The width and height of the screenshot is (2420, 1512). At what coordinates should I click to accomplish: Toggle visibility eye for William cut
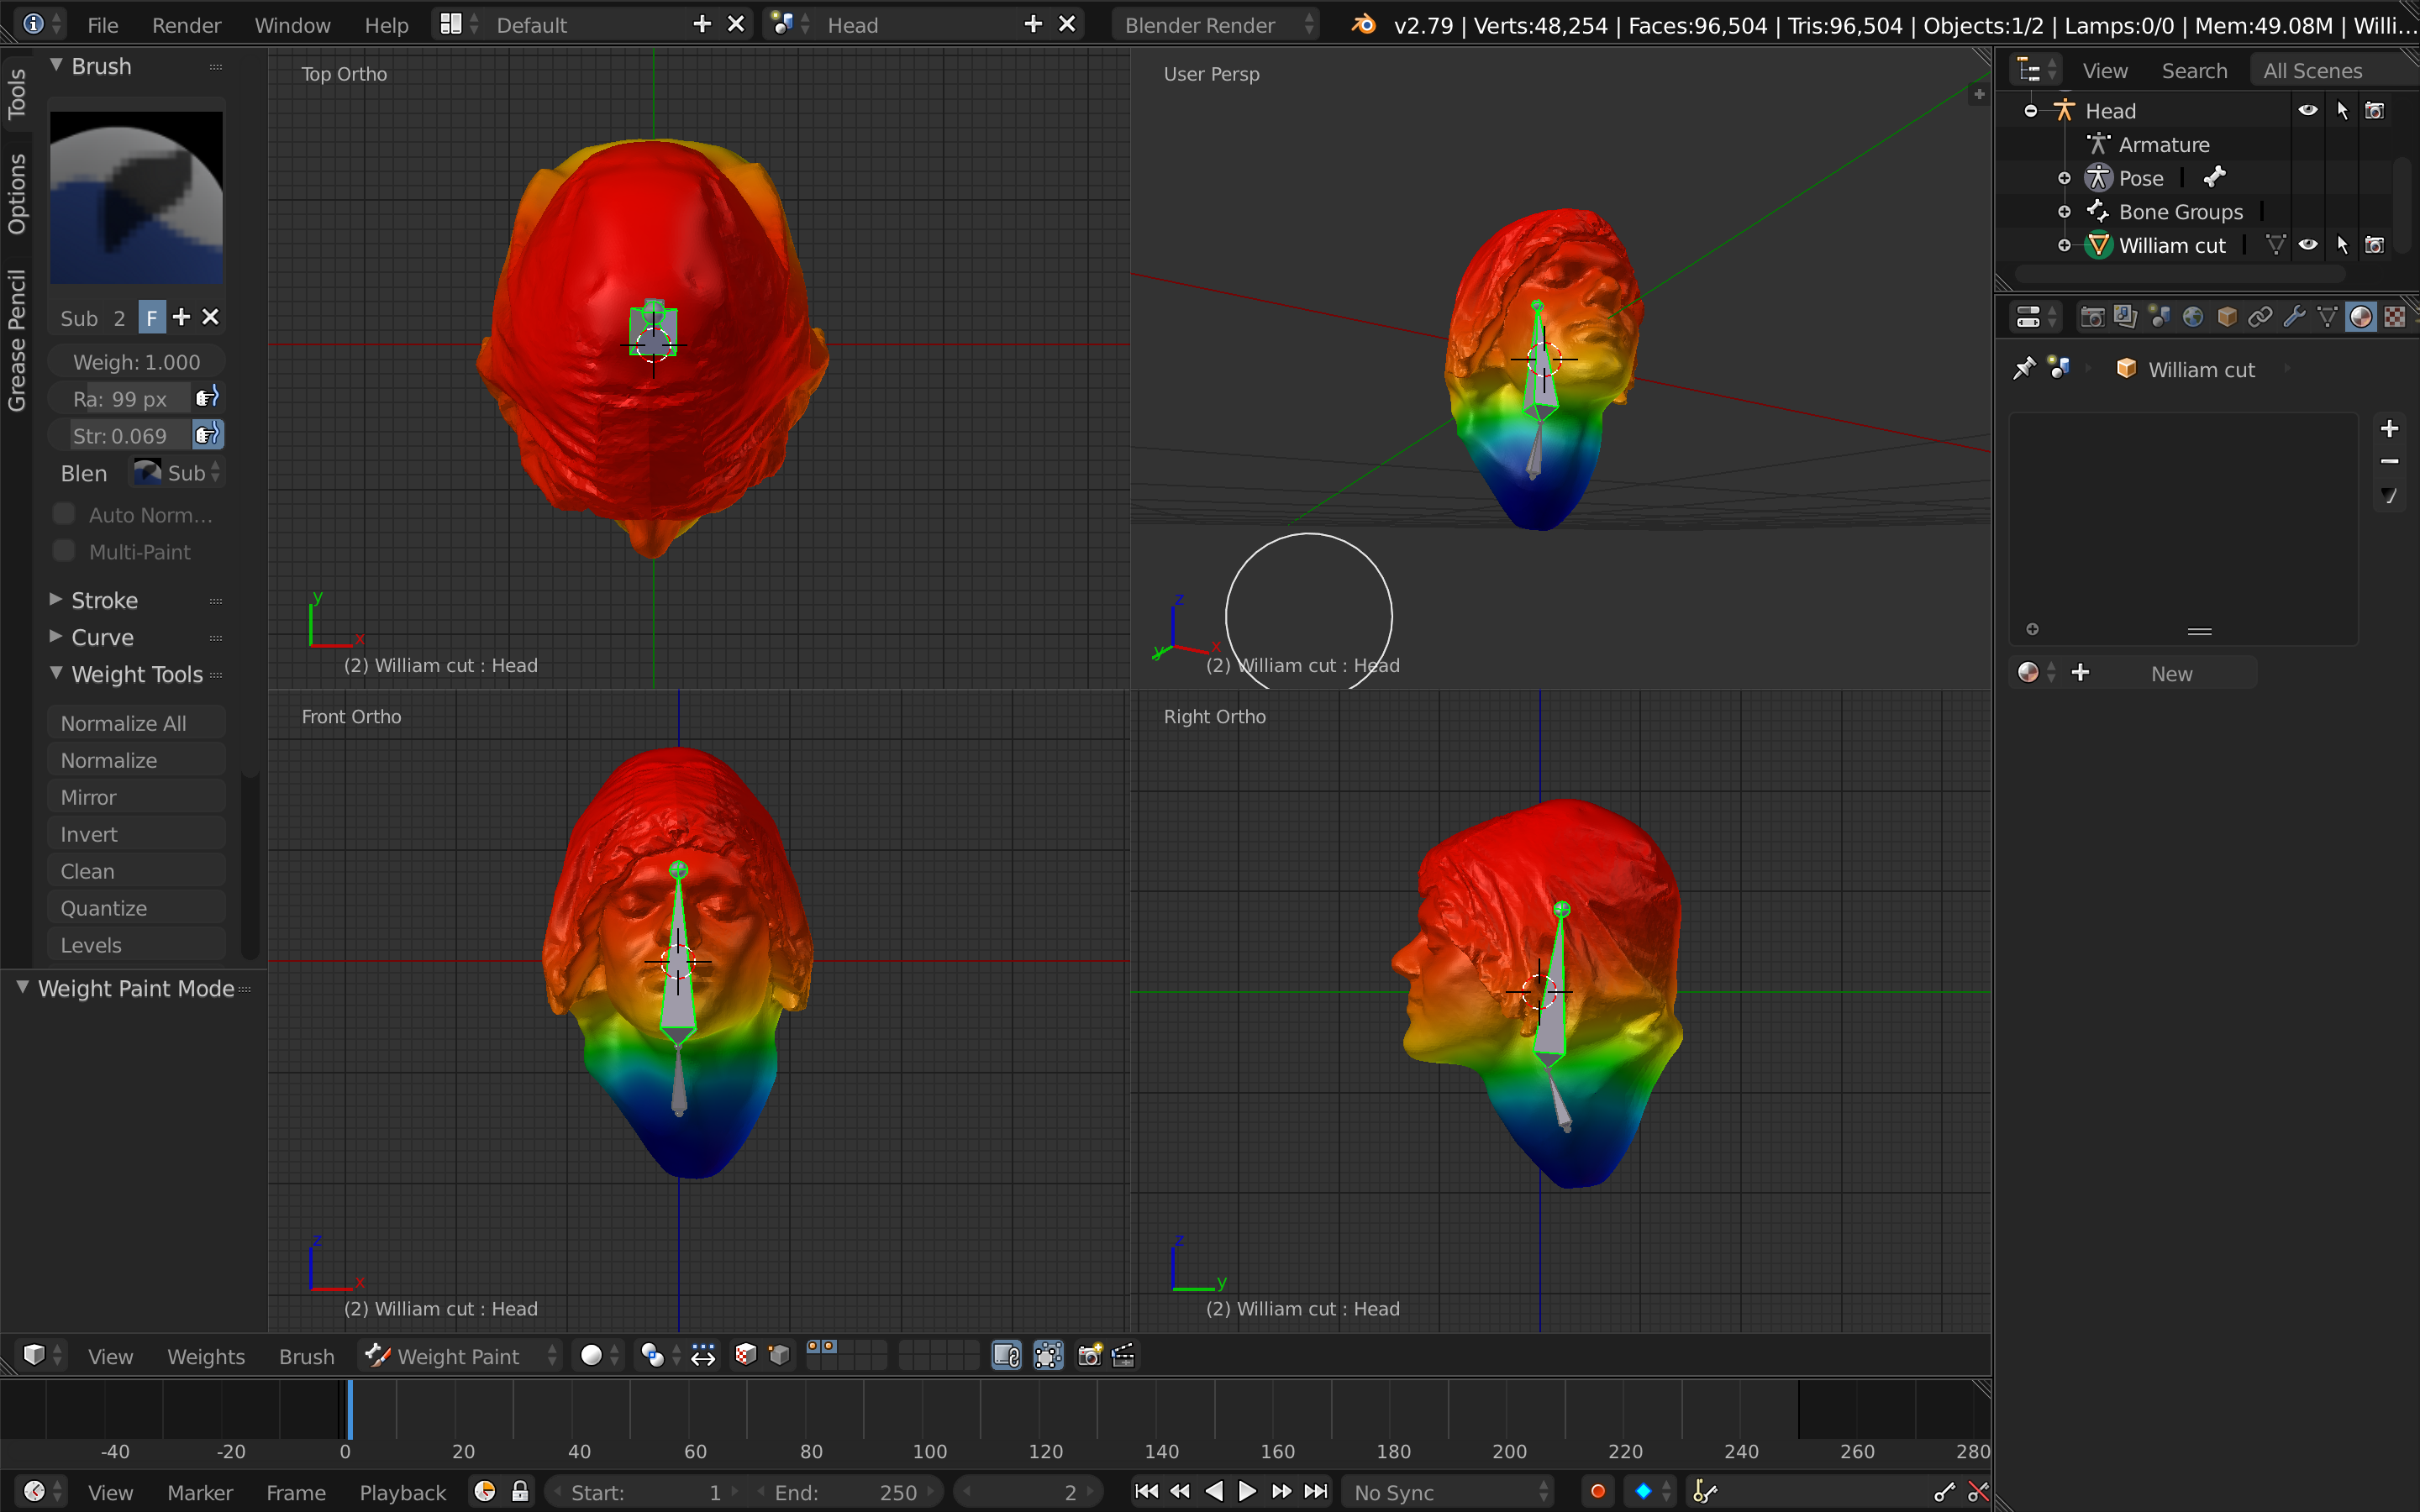click(x=2308, y=245)
